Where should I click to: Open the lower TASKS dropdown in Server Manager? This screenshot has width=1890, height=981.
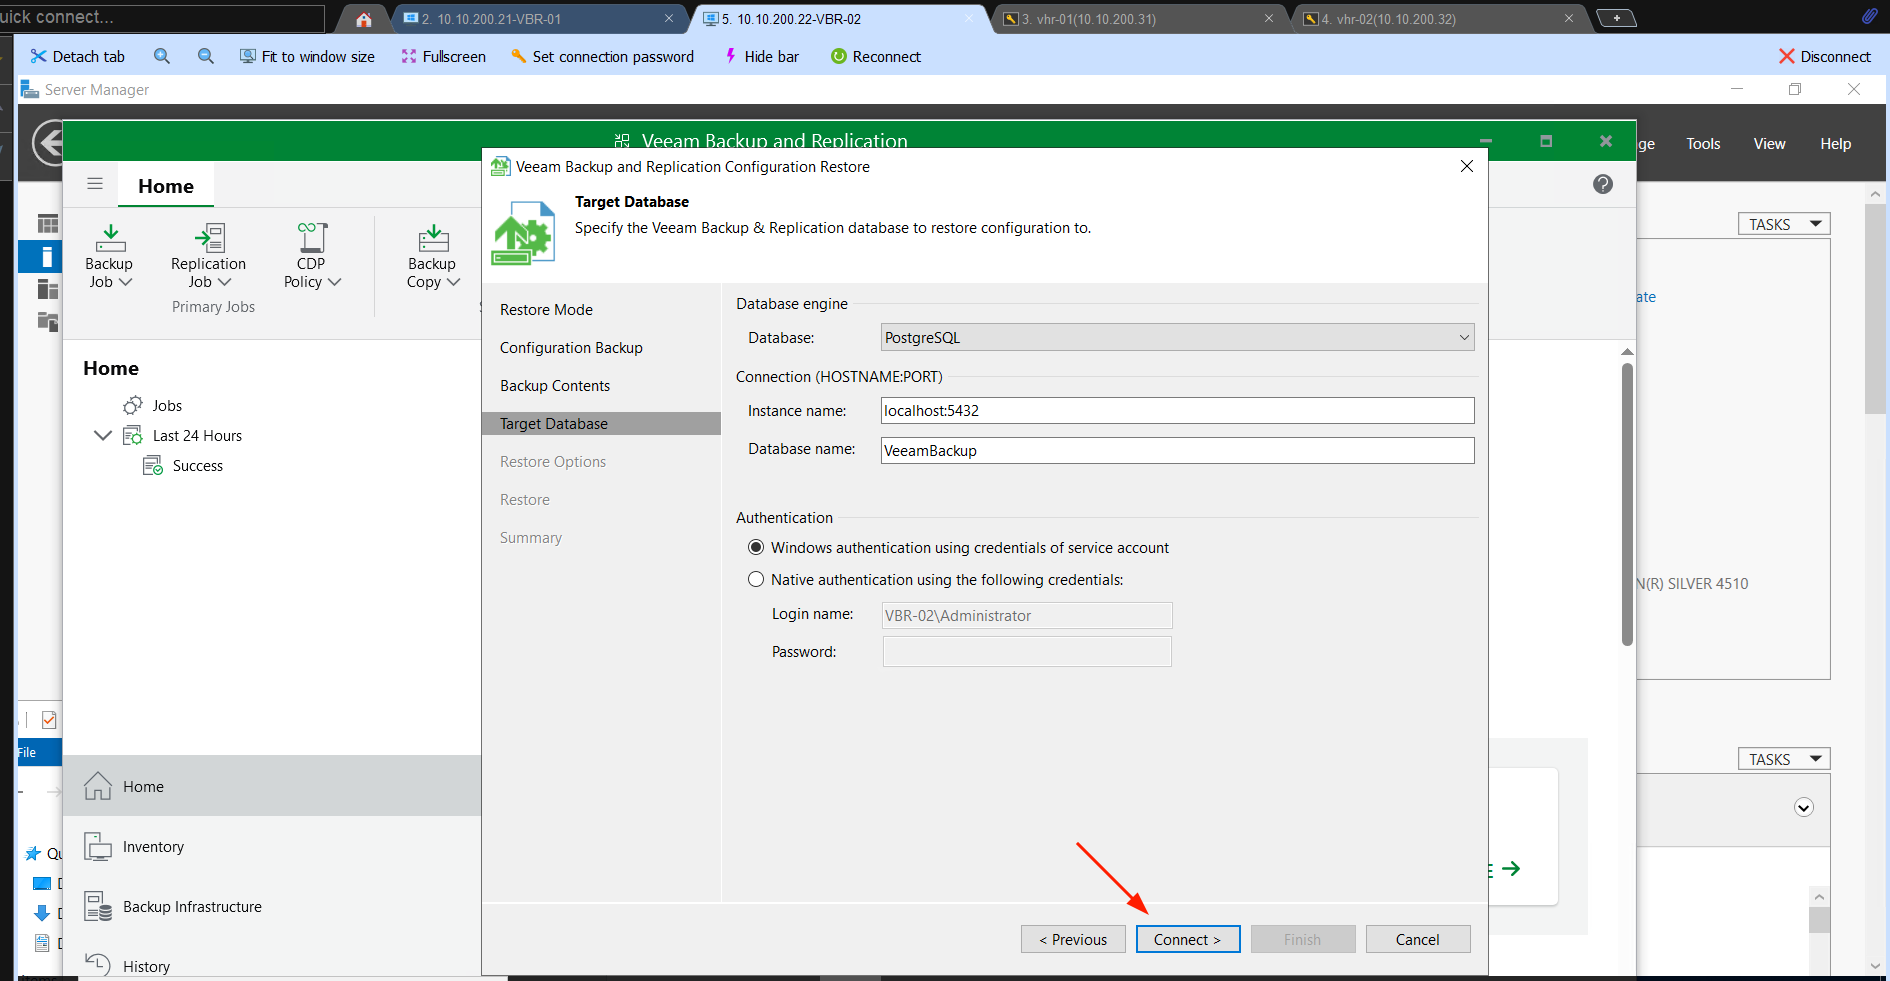coord(1784,759)
